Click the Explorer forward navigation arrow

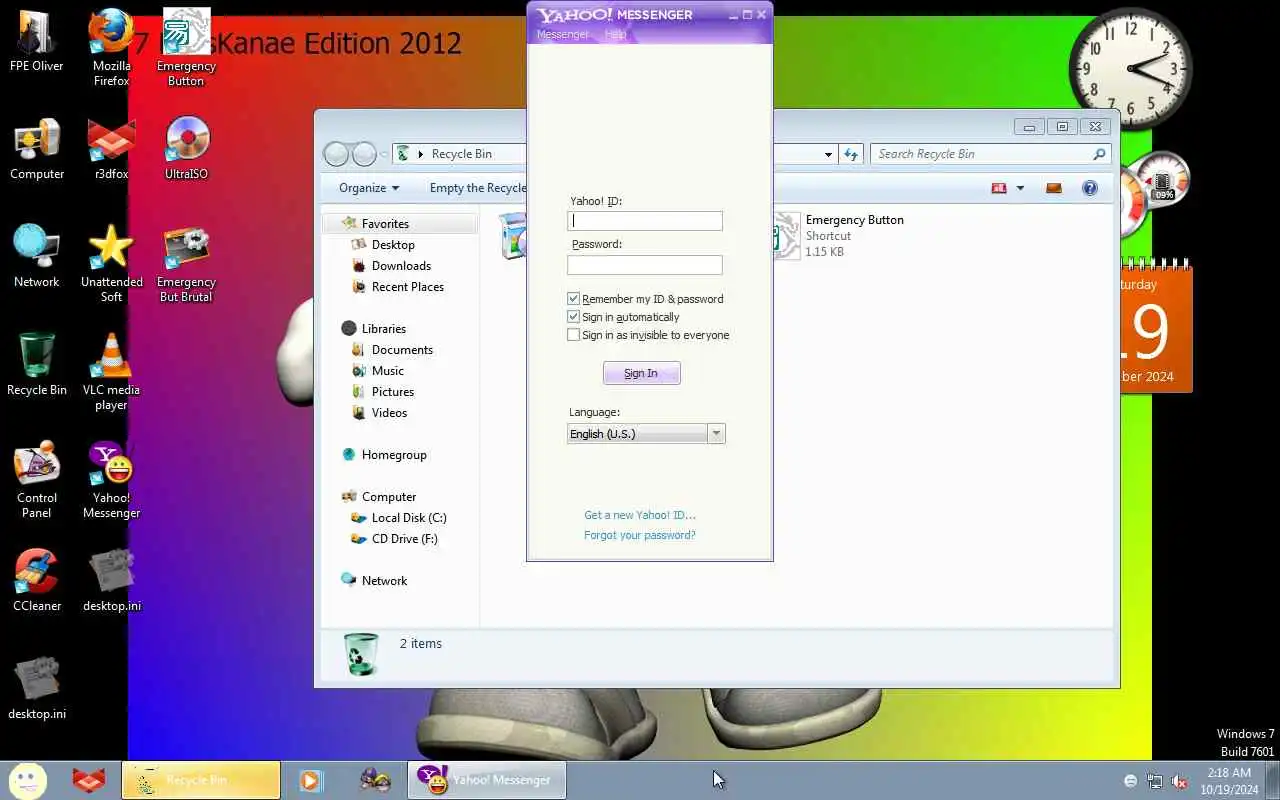pyautogui.click(x=365, y=154)
